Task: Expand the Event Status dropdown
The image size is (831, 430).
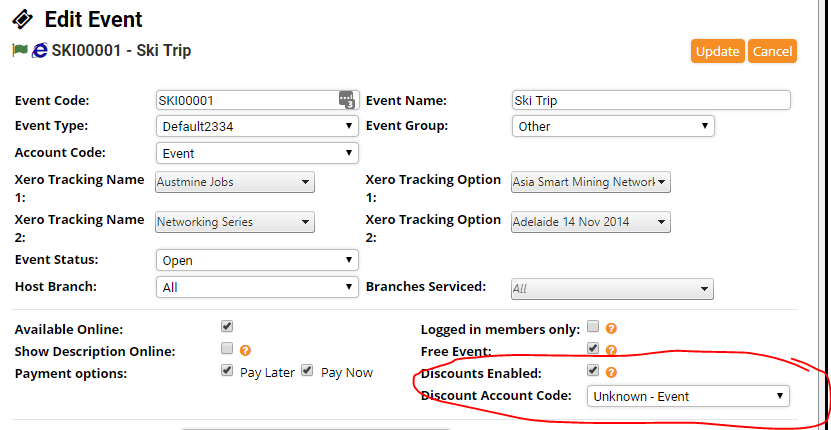Action: pyautogui.click(x=257, y=260)
